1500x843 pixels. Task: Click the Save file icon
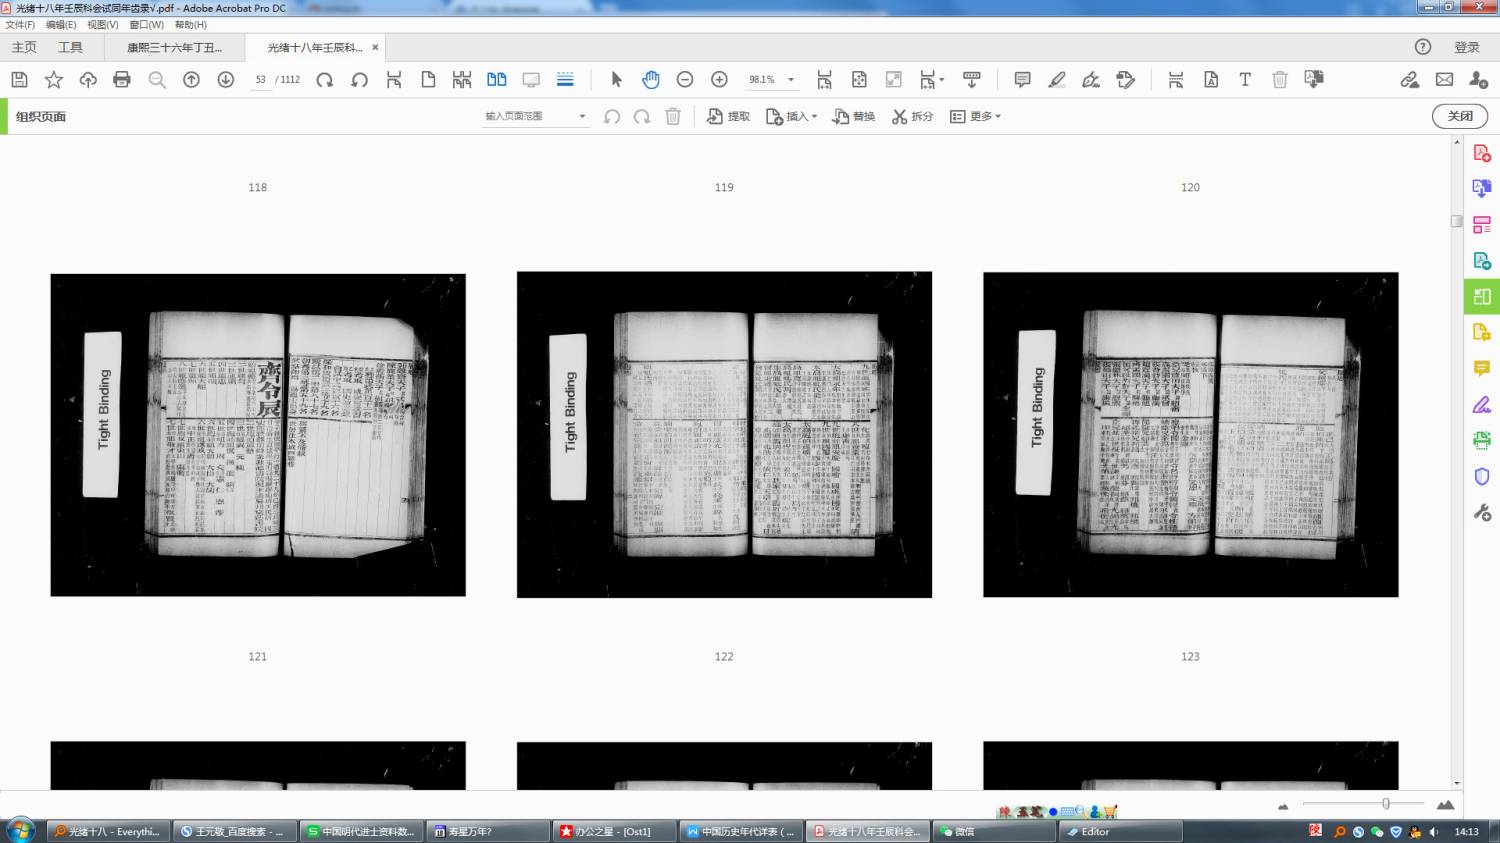point(19,80)
